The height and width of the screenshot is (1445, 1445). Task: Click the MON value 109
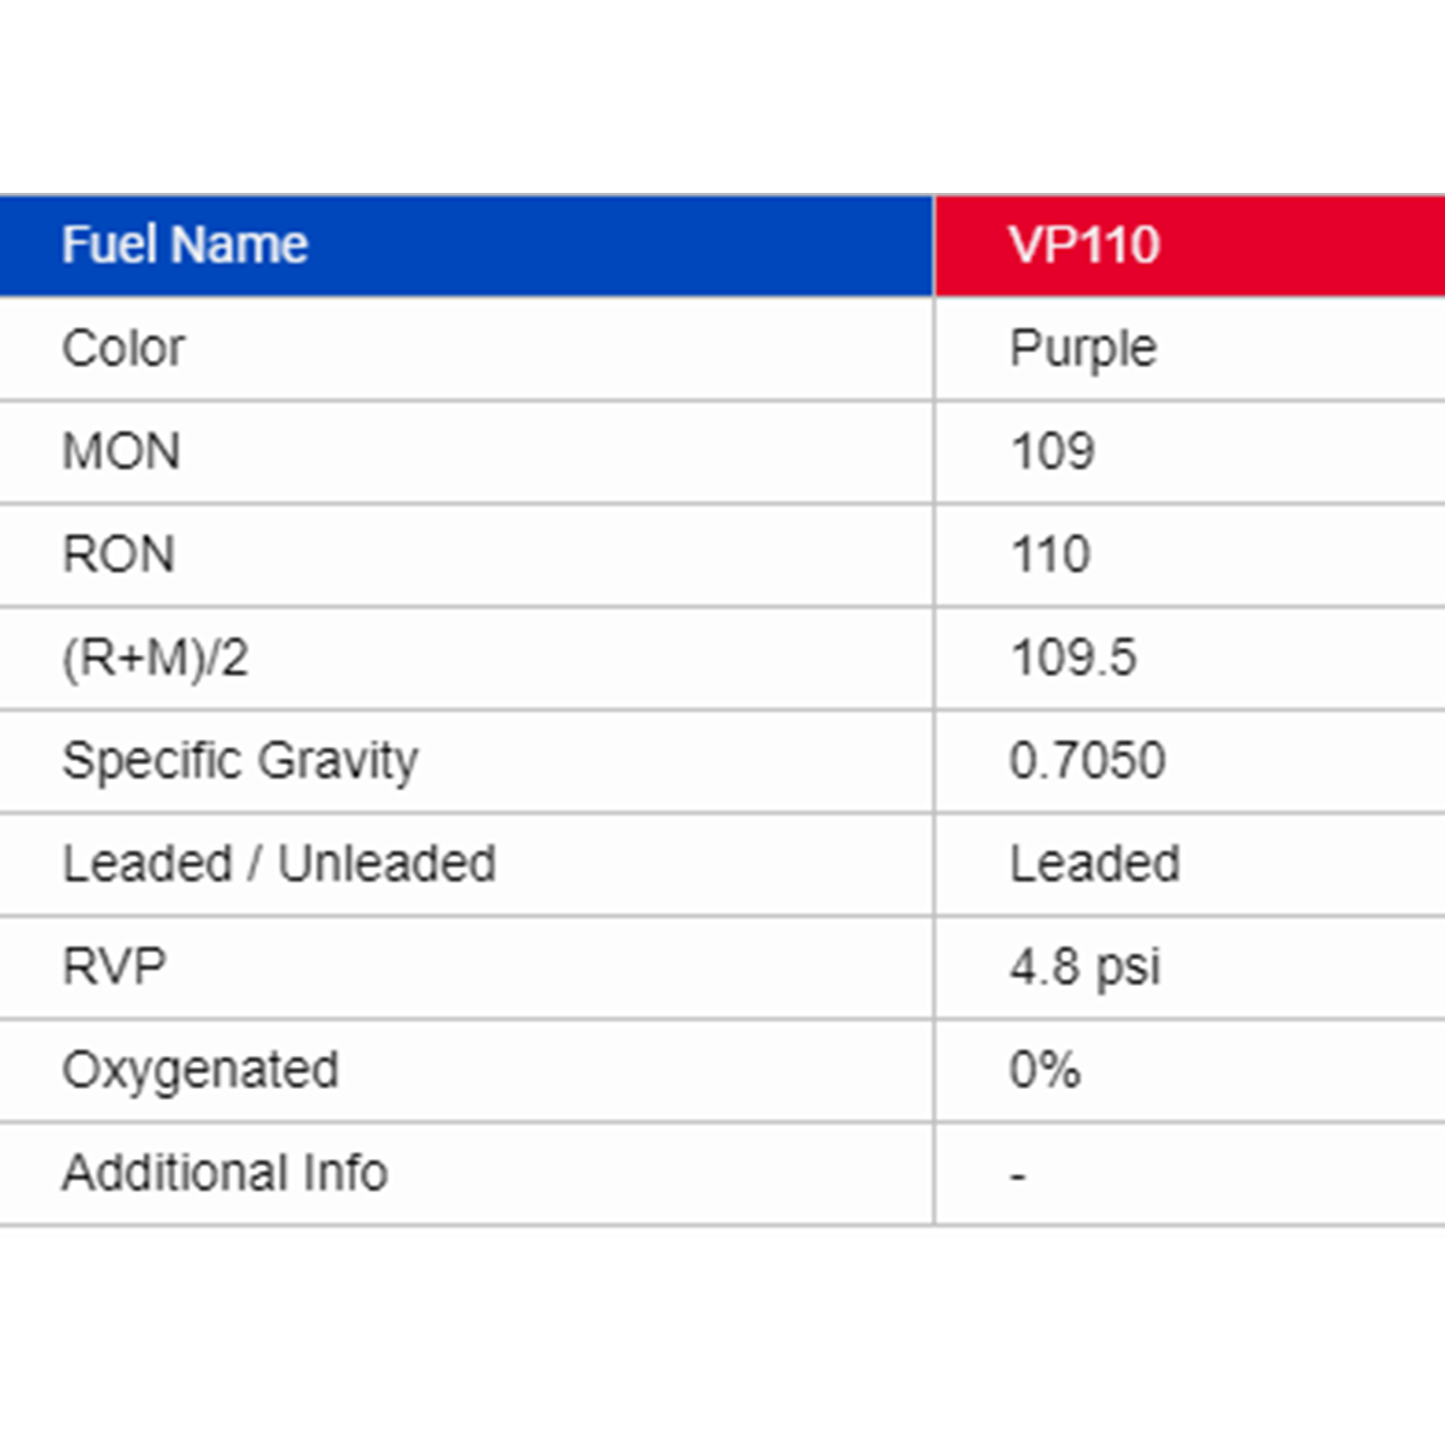pyautogui.click(x=1052, y=452)
